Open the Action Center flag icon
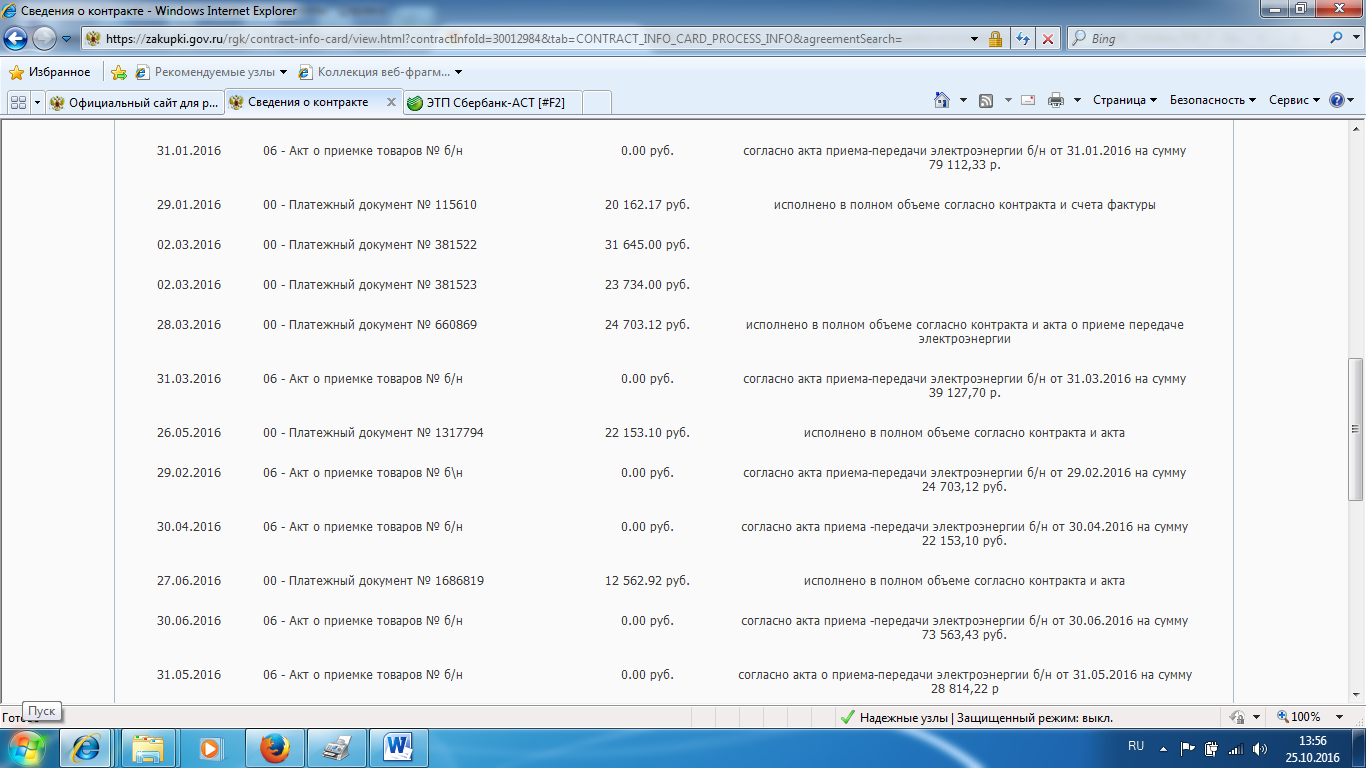The width and height of the screenshot is (1366, 768). 1188,748
